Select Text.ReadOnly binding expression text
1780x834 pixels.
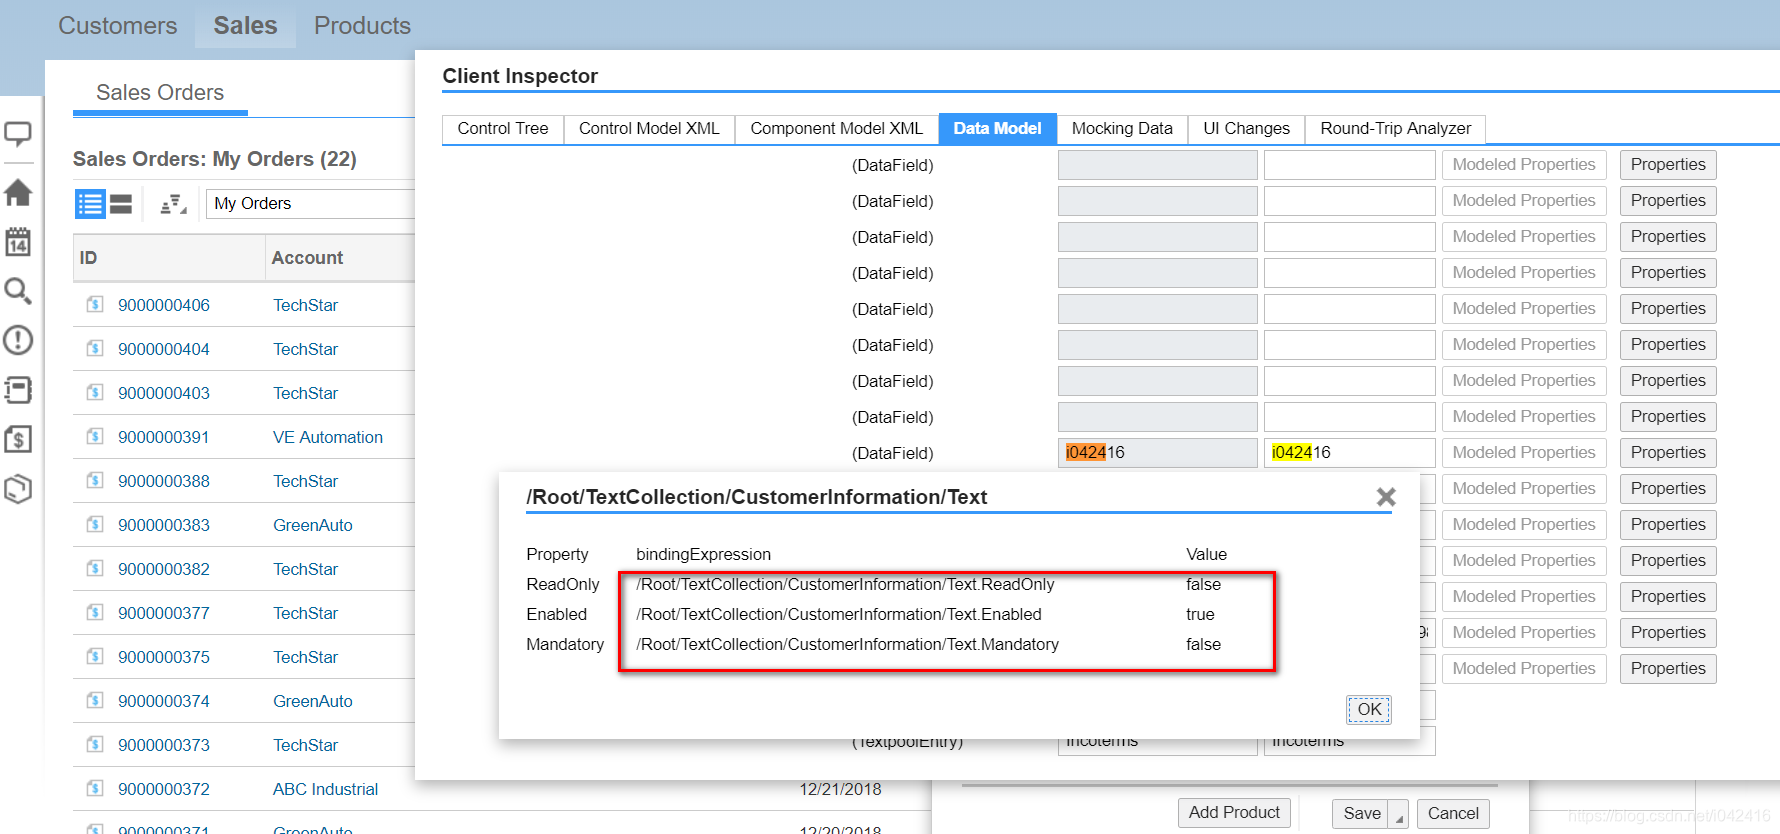click(845, 585)
